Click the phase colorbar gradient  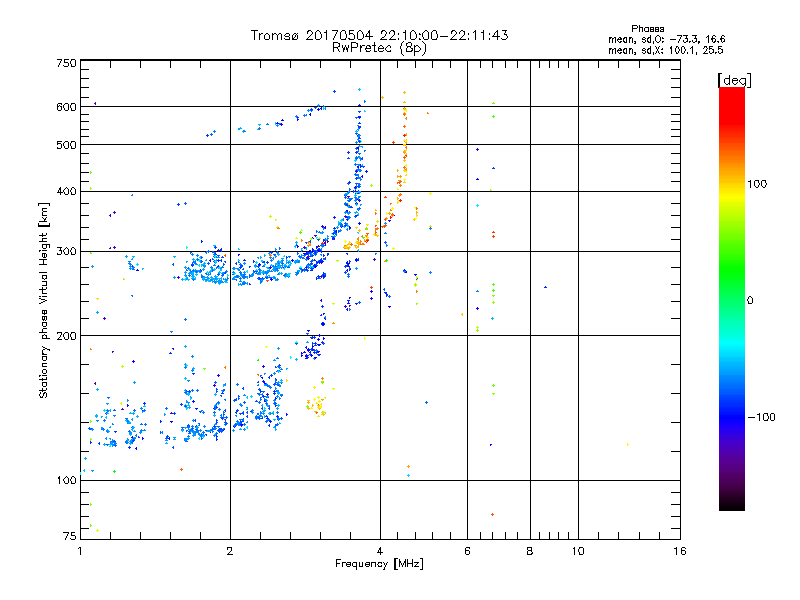point(732,298)
